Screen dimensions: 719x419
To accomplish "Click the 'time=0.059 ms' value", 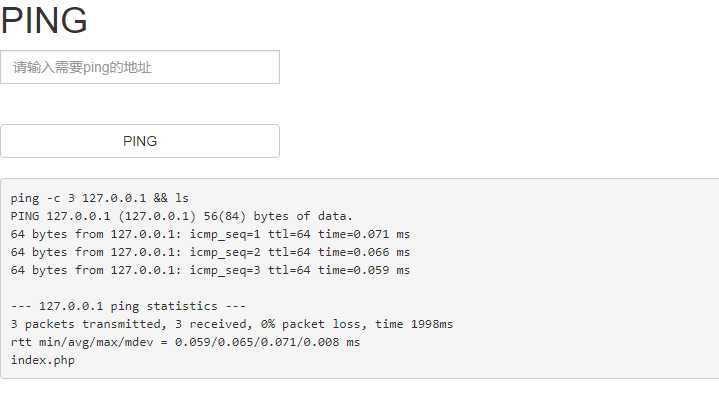I will [364, 270].
